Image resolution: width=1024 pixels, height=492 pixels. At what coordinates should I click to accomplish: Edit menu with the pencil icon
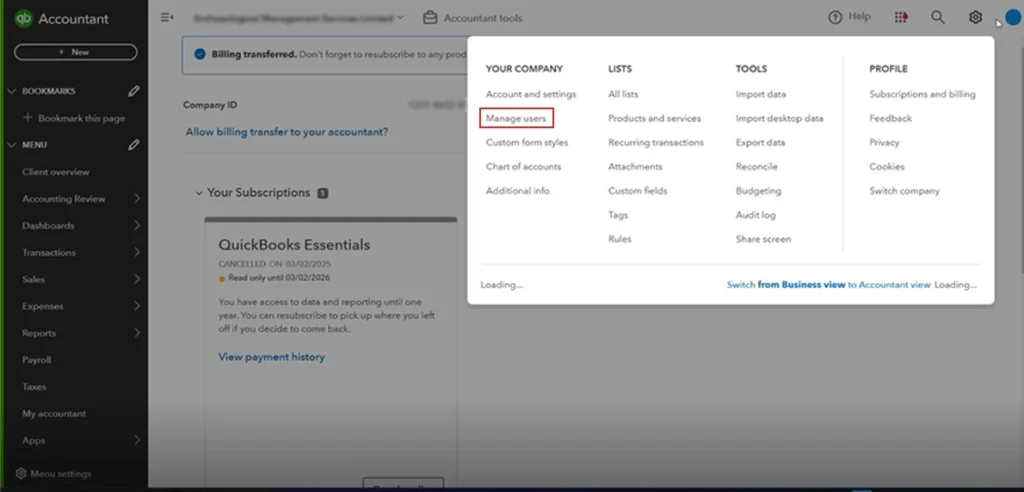tap(134, 145)
